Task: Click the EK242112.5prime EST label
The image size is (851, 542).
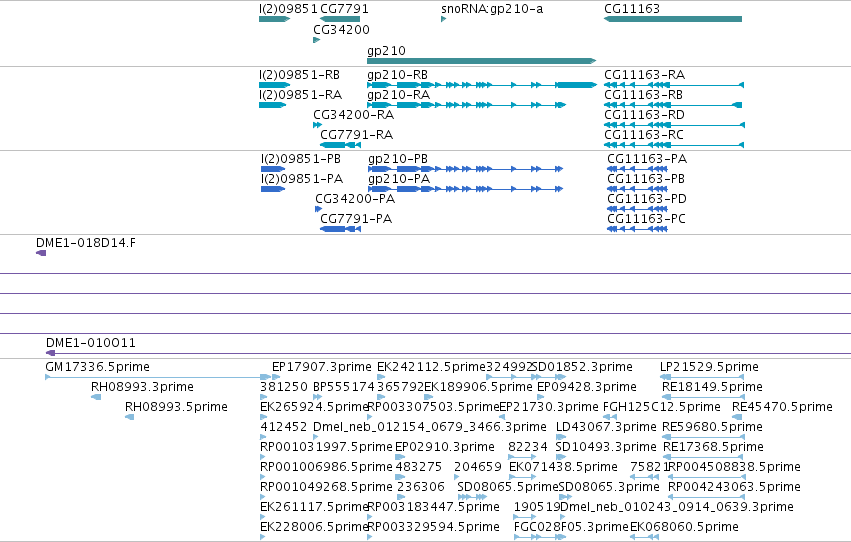Action: click(431, 367)
